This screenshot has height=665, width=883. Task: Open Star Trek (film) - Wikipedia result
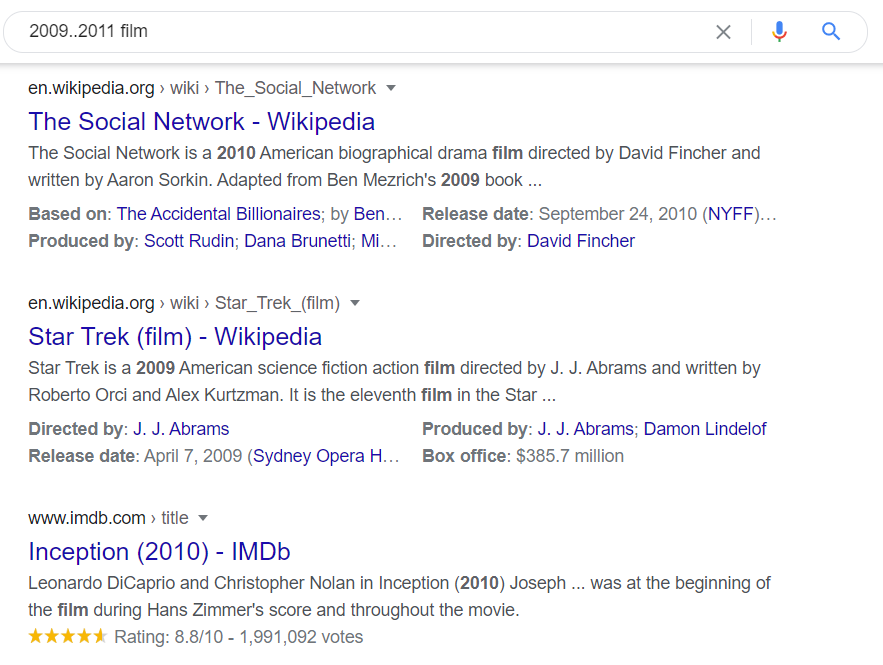(175, 337)
